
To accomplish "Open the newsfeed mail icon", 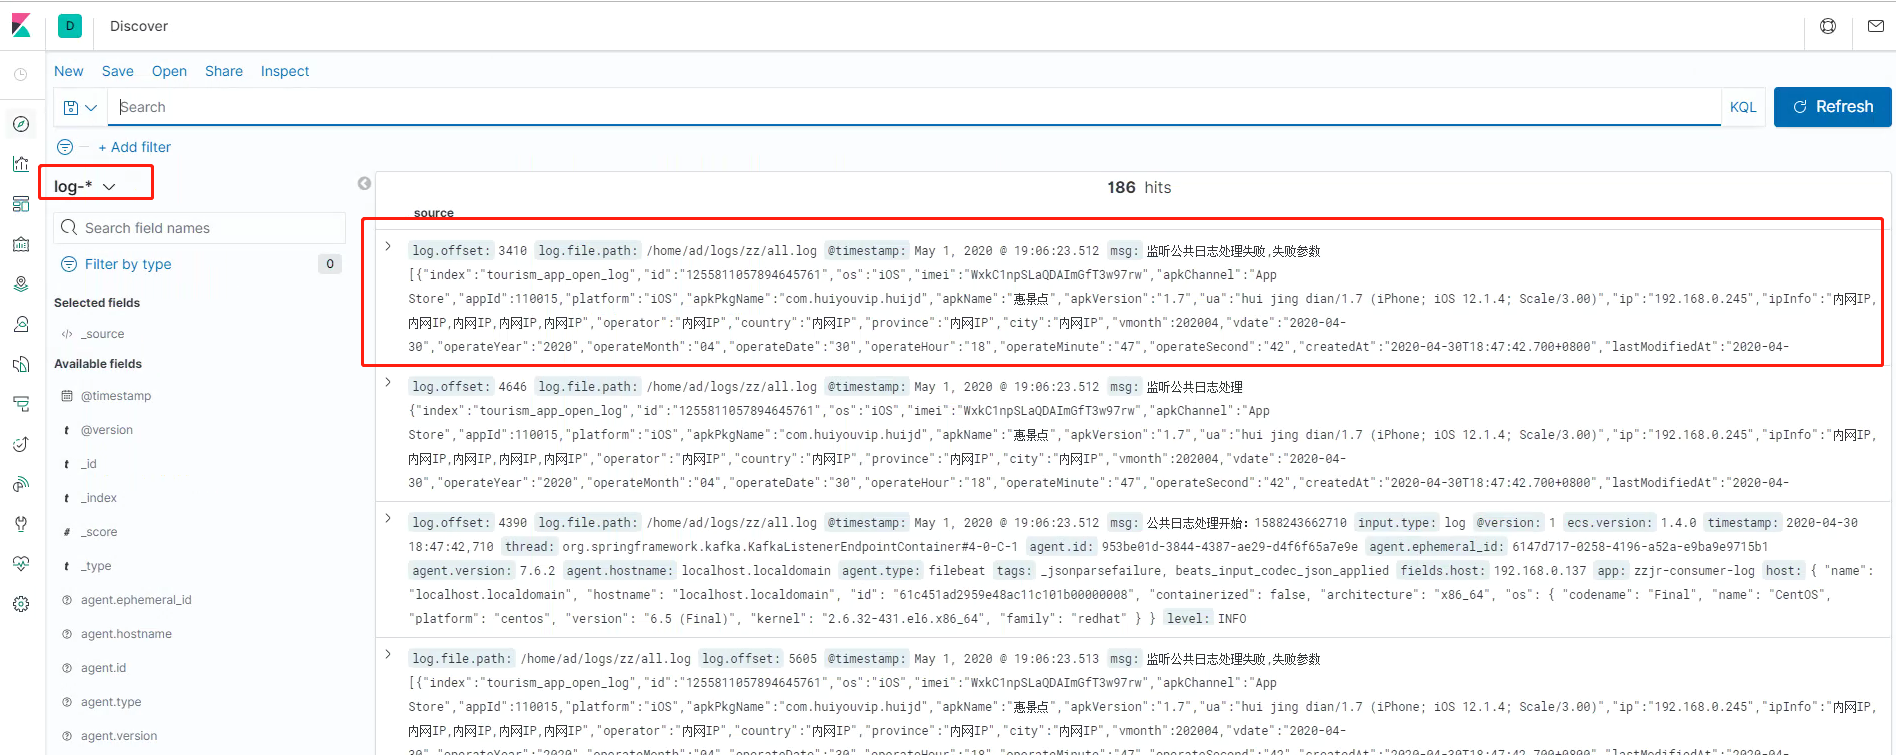I will pos(1876,26).
